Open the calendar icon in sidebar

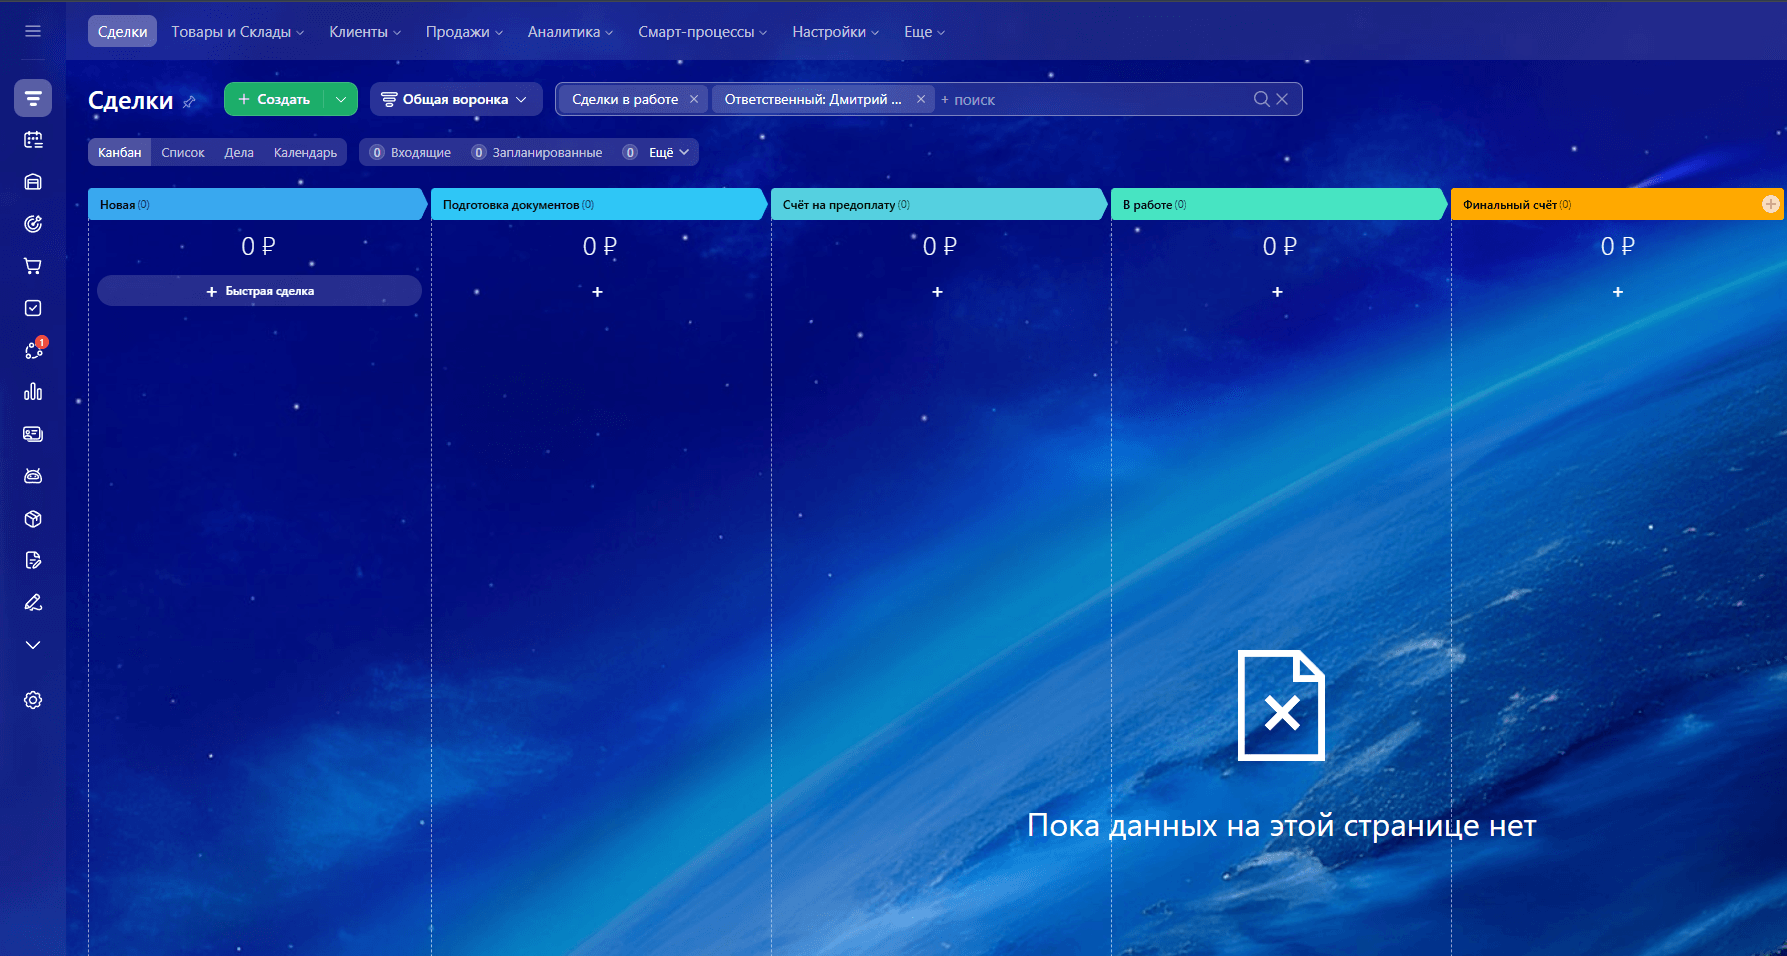[33, 140]
